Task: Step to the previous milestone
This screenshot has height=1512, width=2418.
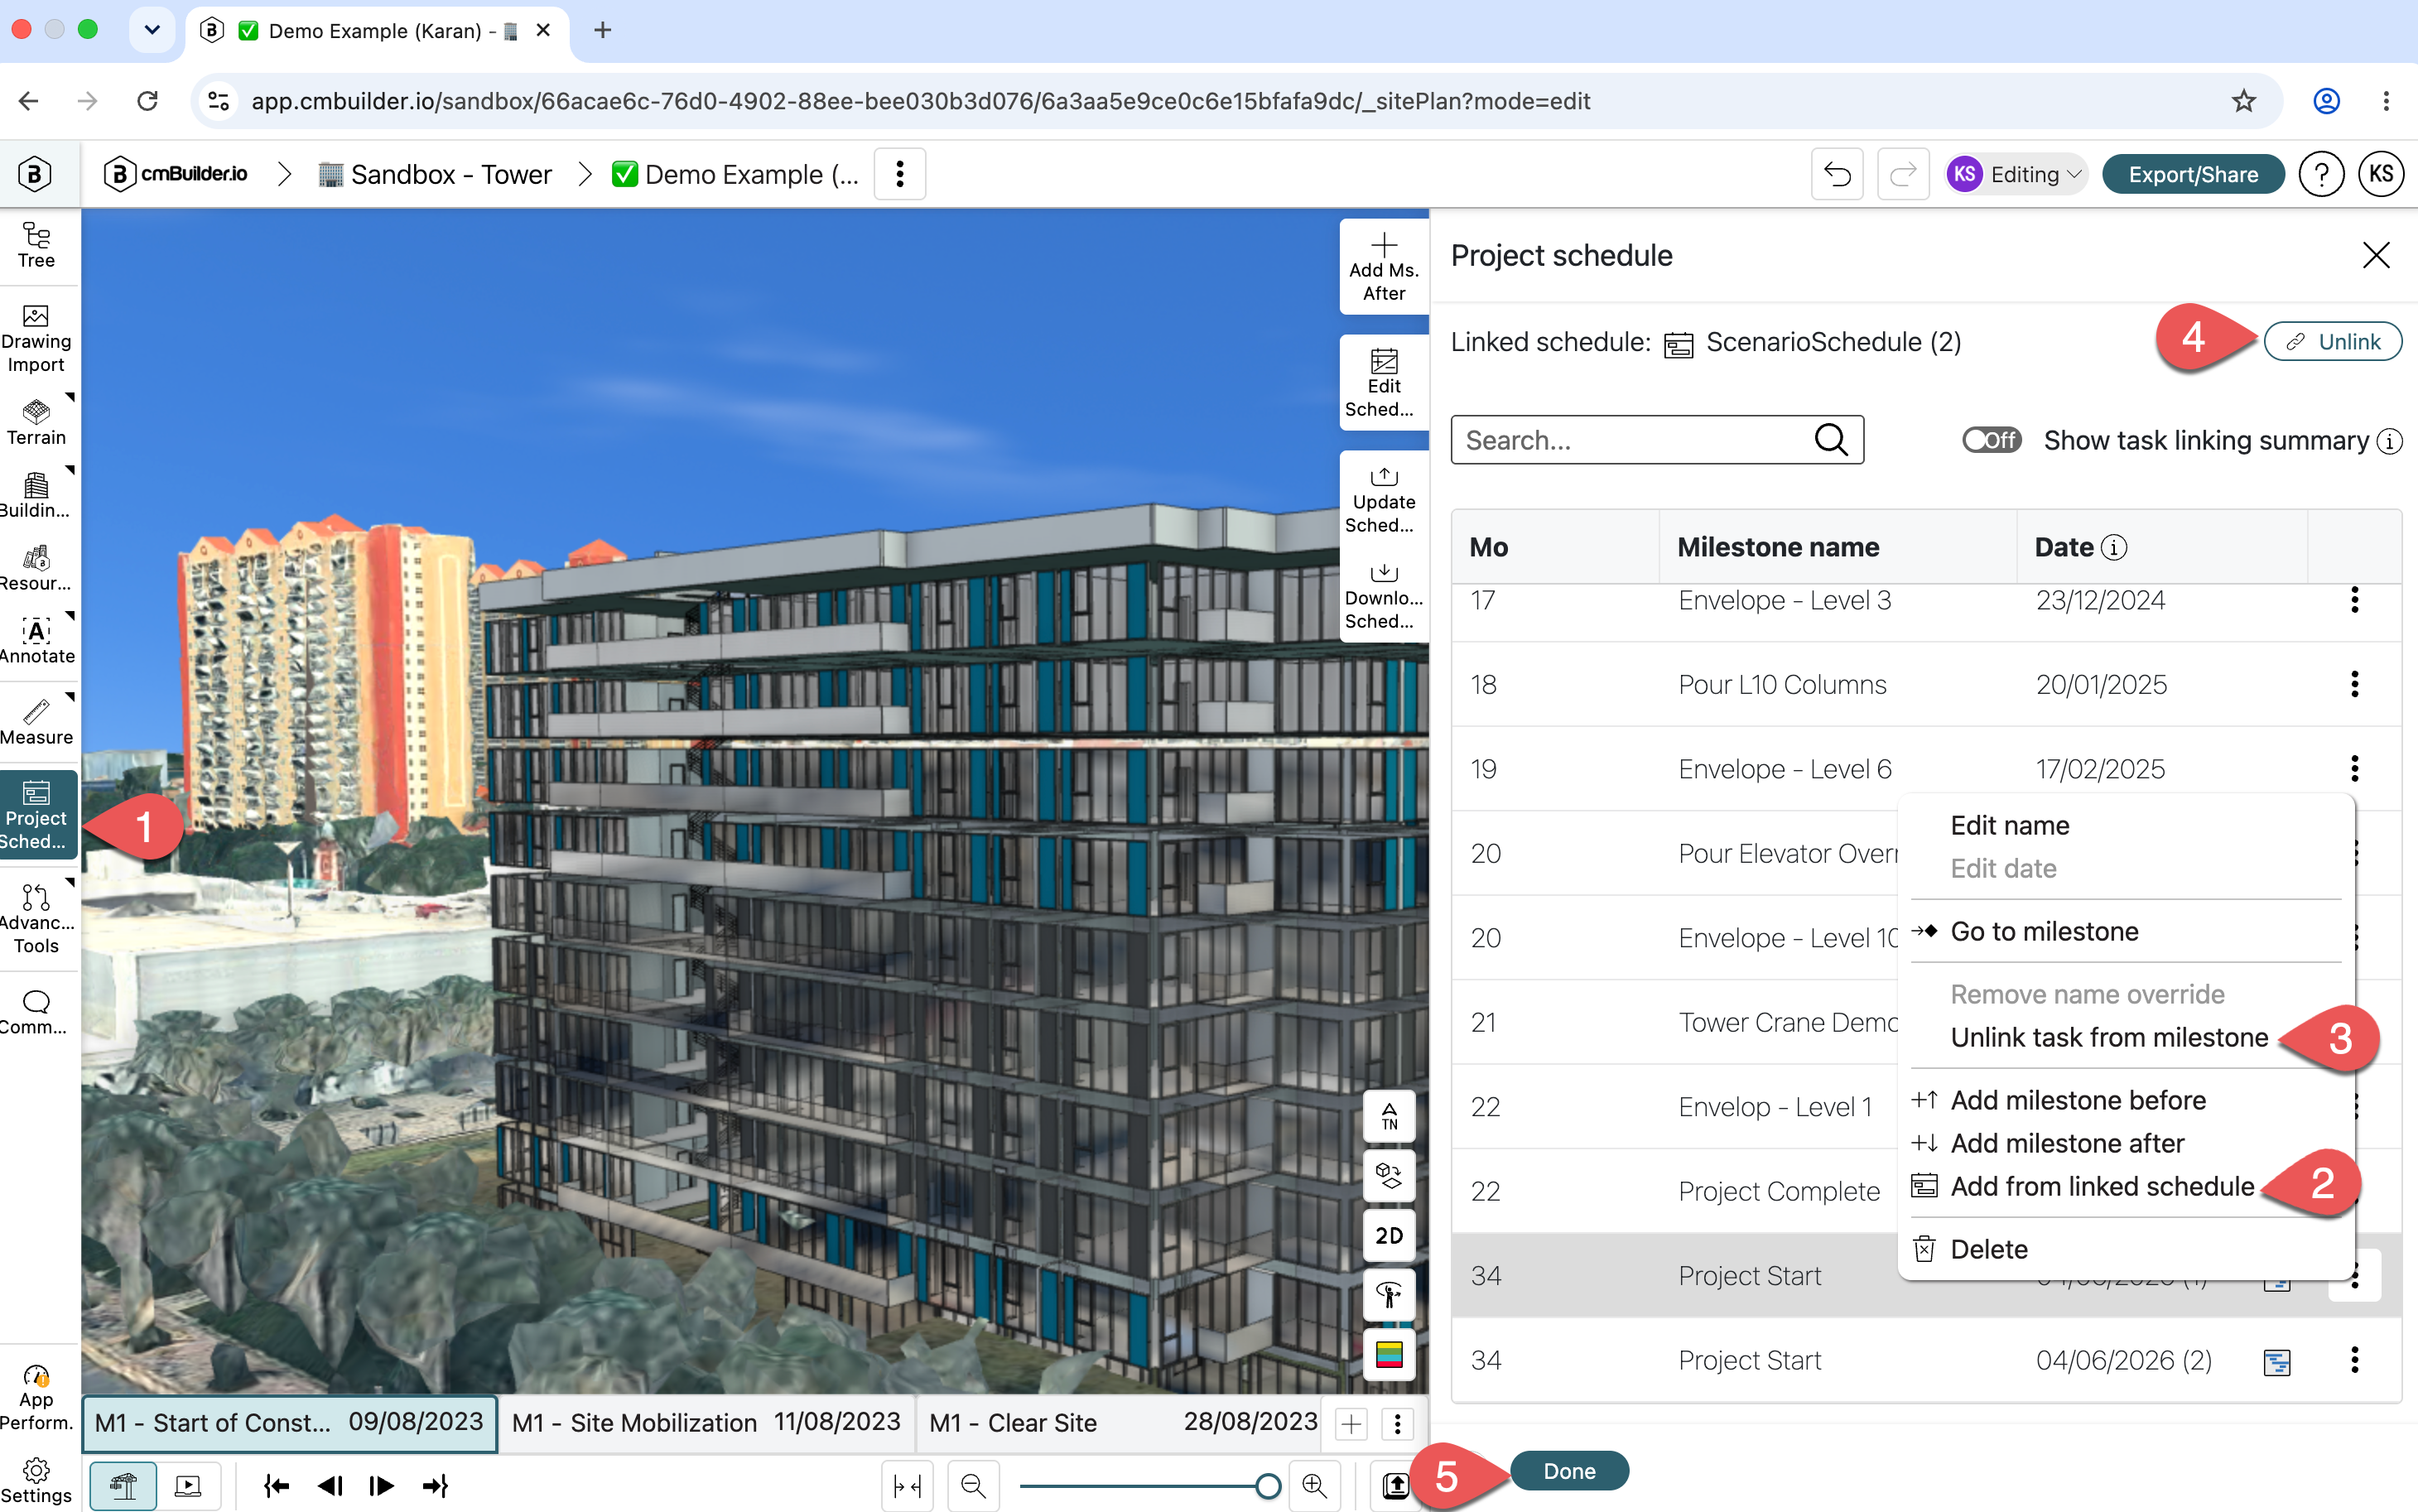Action: pyautogui.click(x=330, y=1486)
